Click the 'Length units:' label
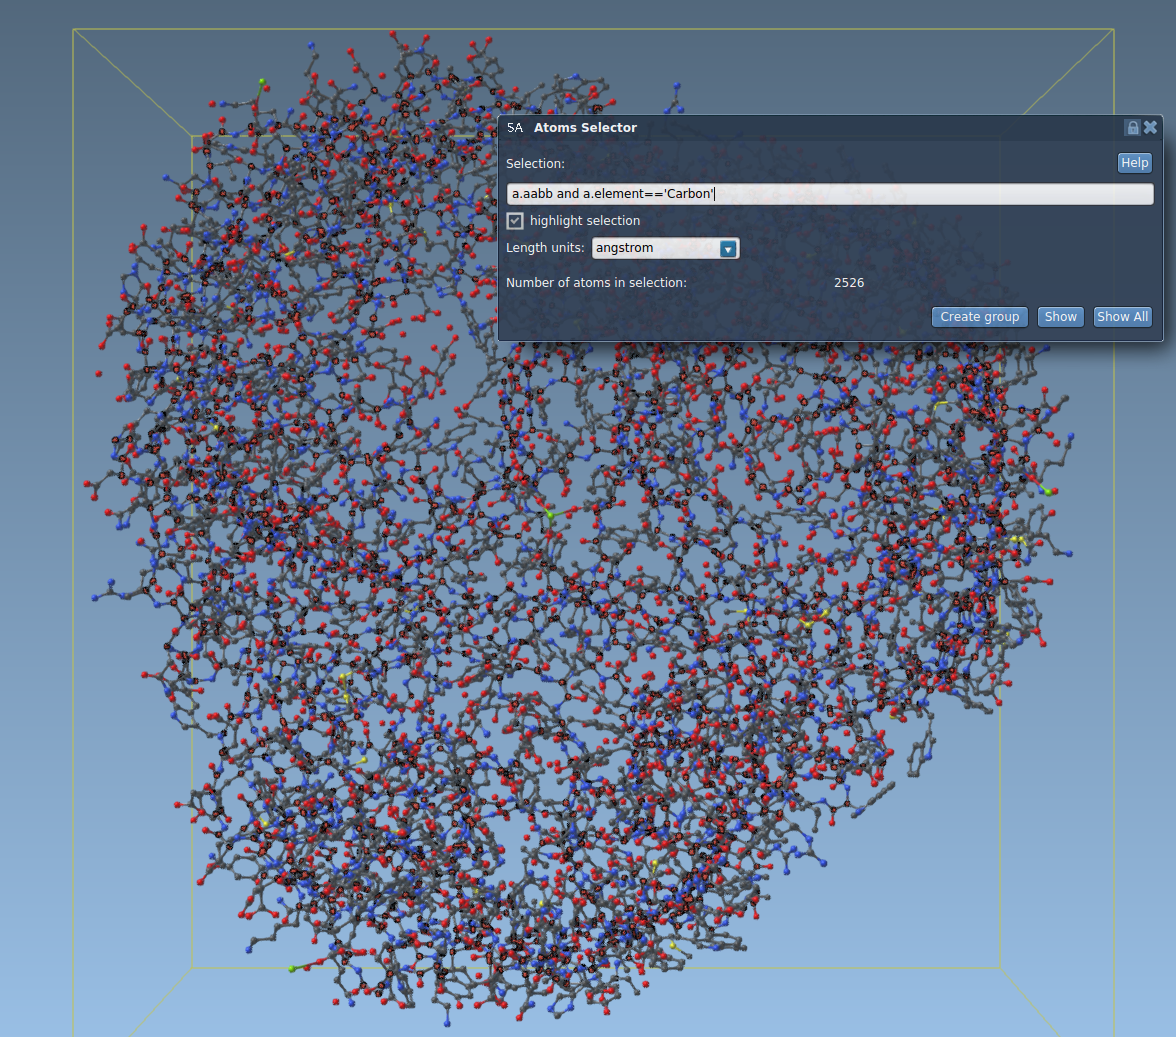The height and width of the screenshot is (1037, 1176). pos(545,248)
